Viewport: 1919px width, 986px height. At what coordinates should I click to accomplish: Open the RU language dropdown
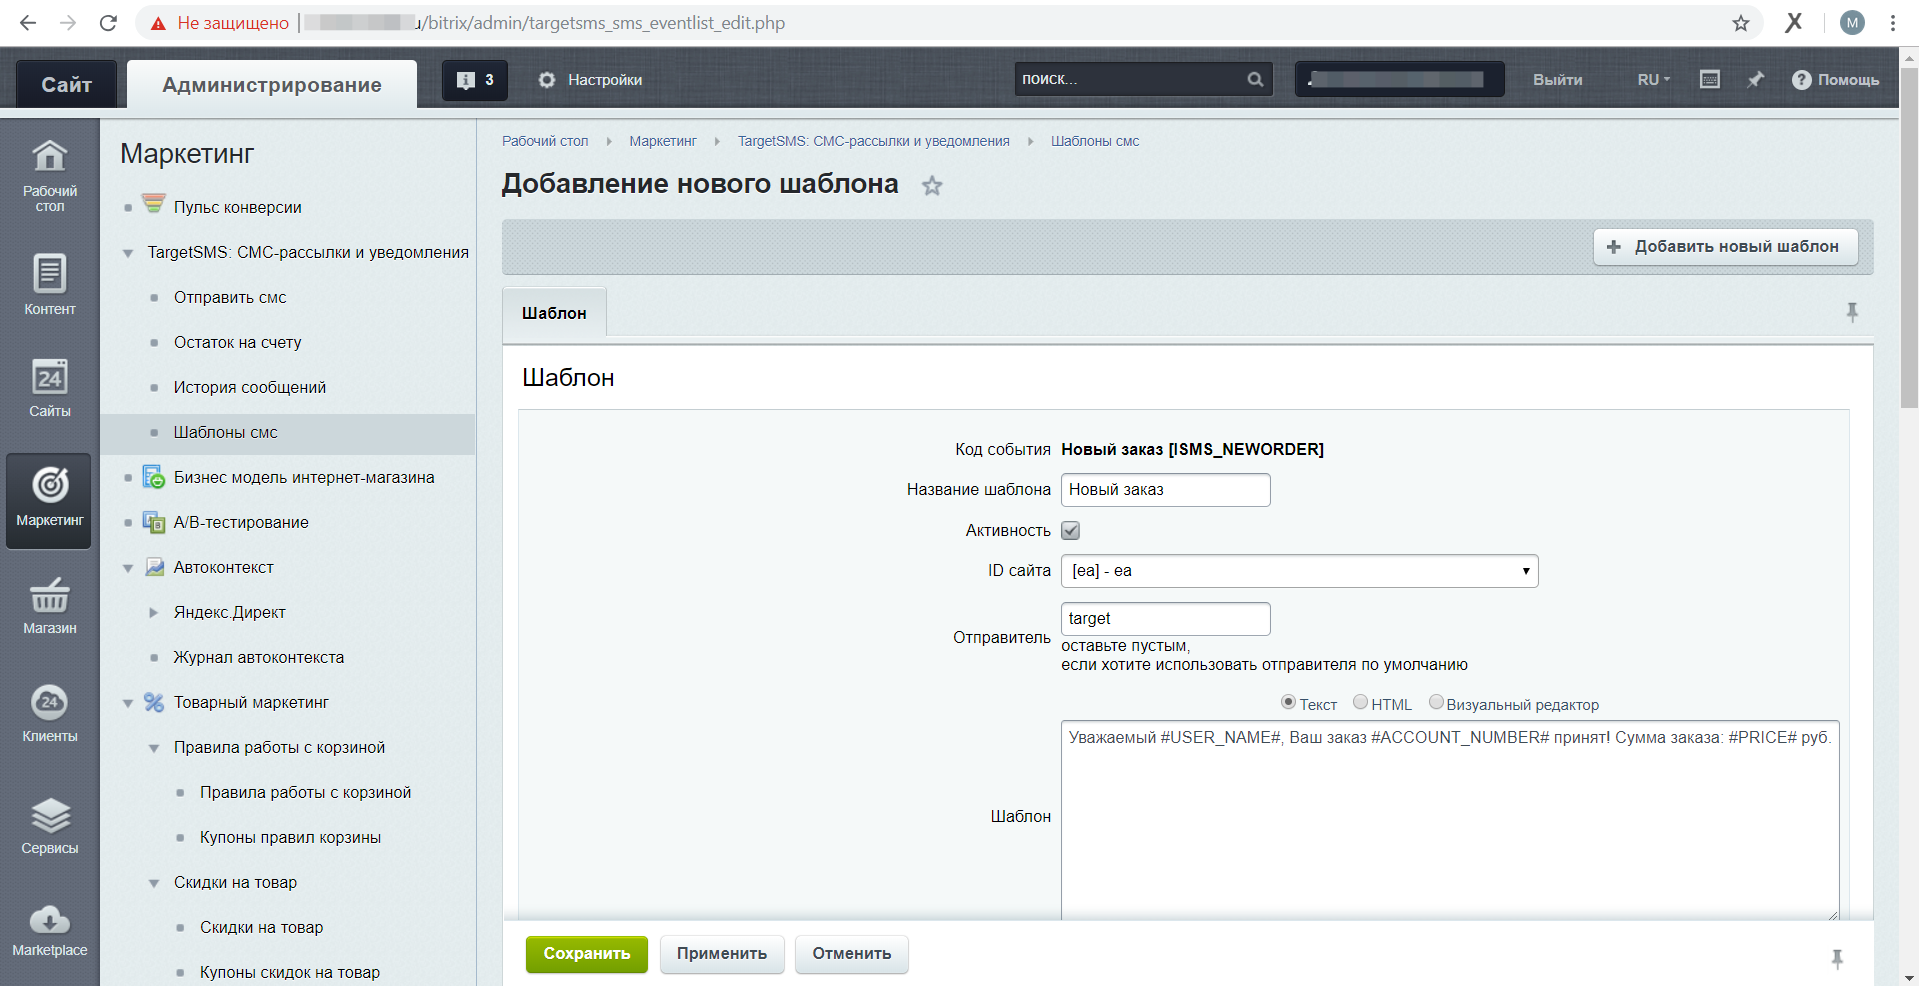[1654, 80]
